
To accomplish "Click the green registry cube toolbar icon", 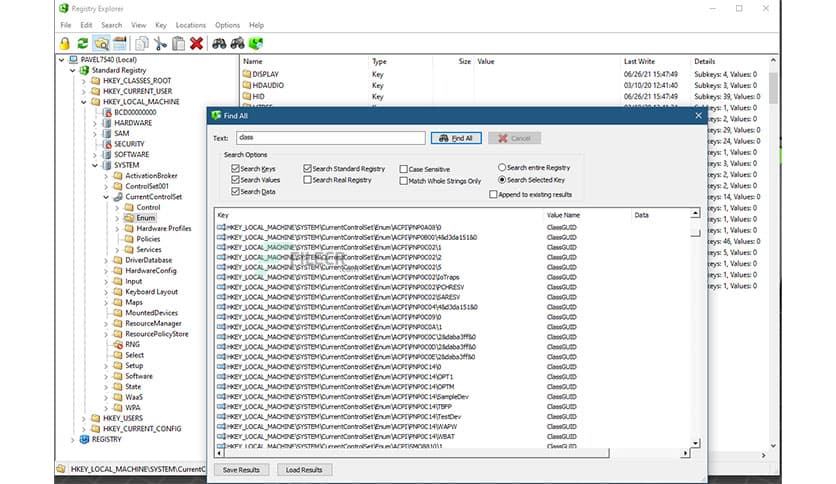I will 256,43.
